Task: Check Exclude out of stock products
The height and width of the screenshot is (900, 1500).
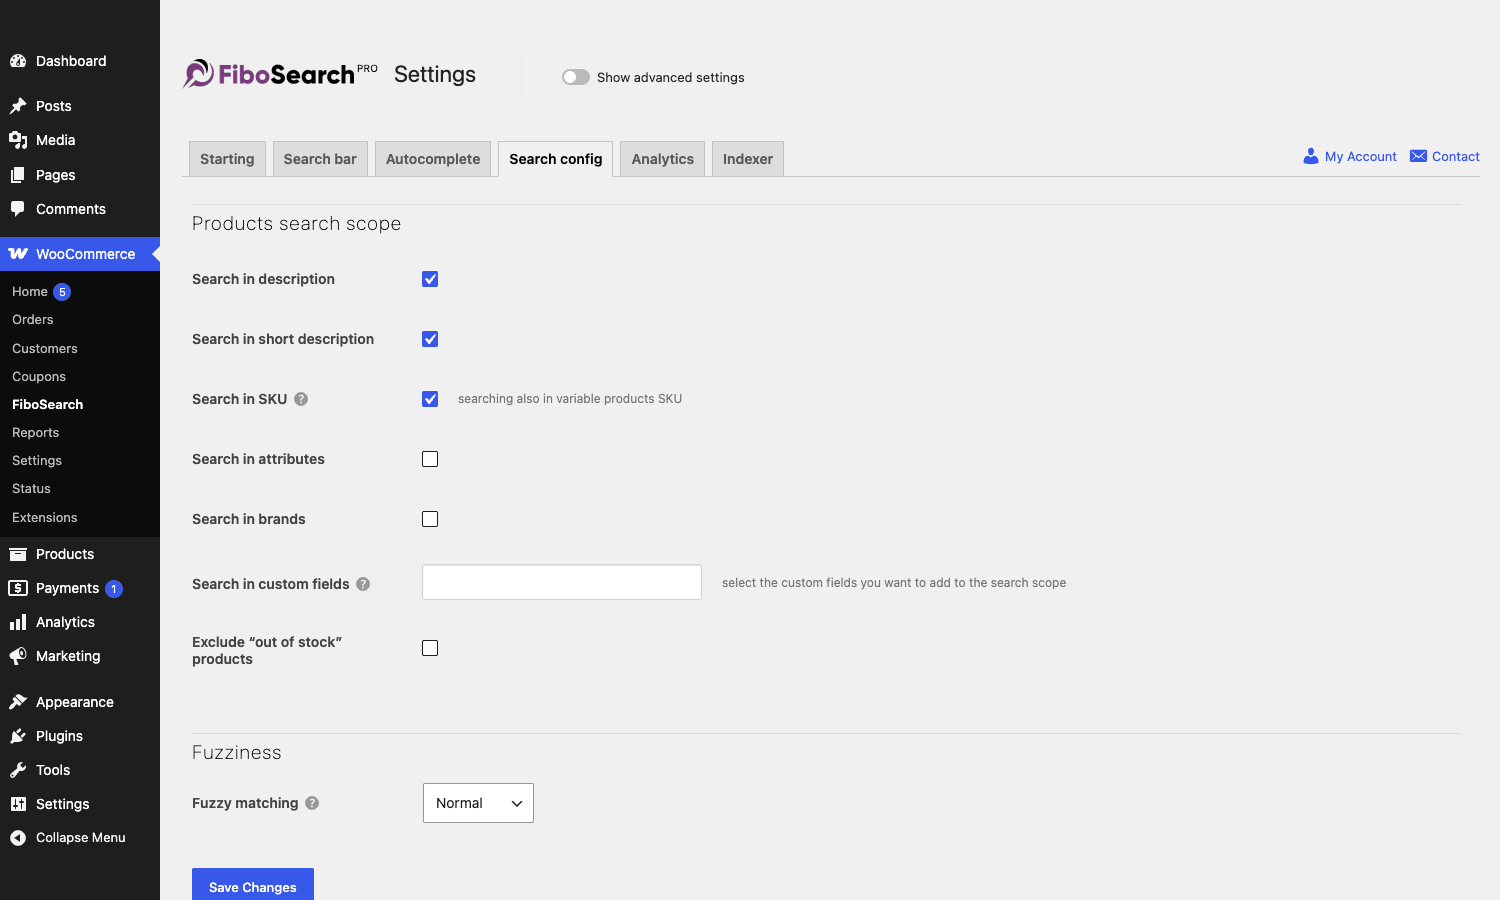Action: 430,648
